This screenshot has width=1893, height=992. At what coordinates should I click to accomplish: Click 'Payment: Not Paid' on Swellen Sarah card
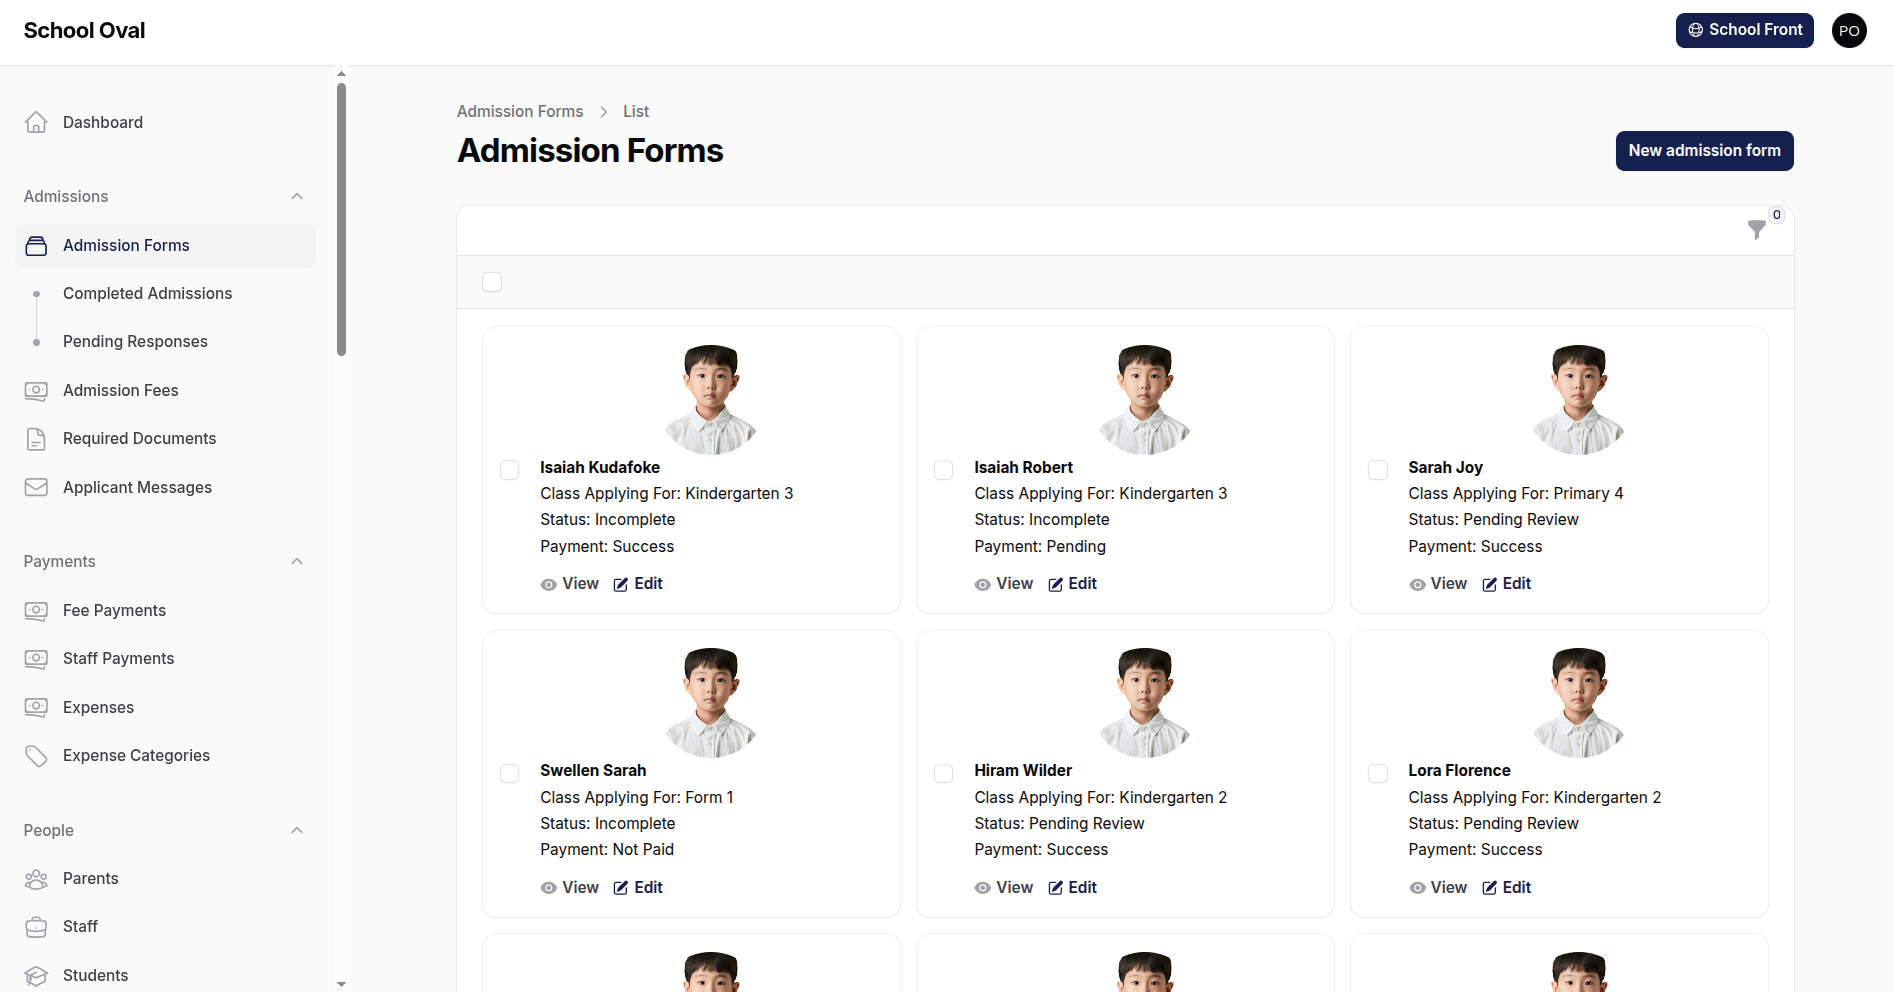tap(607, 849)
